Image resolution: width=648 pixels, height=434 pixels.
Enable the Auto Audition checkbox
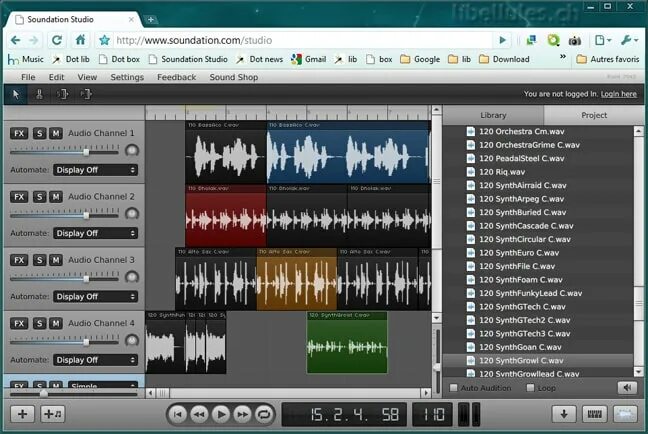pyautogui.click(x=454, y=388)
